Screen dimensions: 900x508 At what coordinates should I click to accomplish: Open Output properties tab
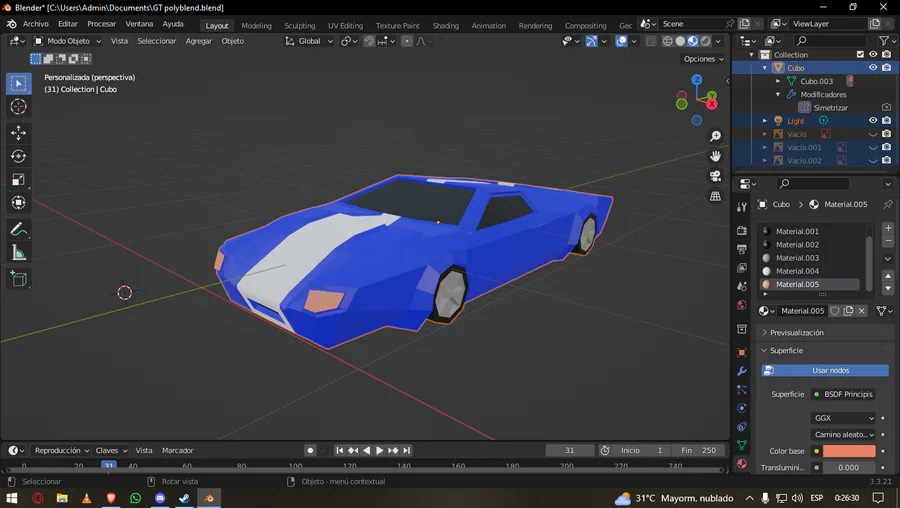pos(742,249)
